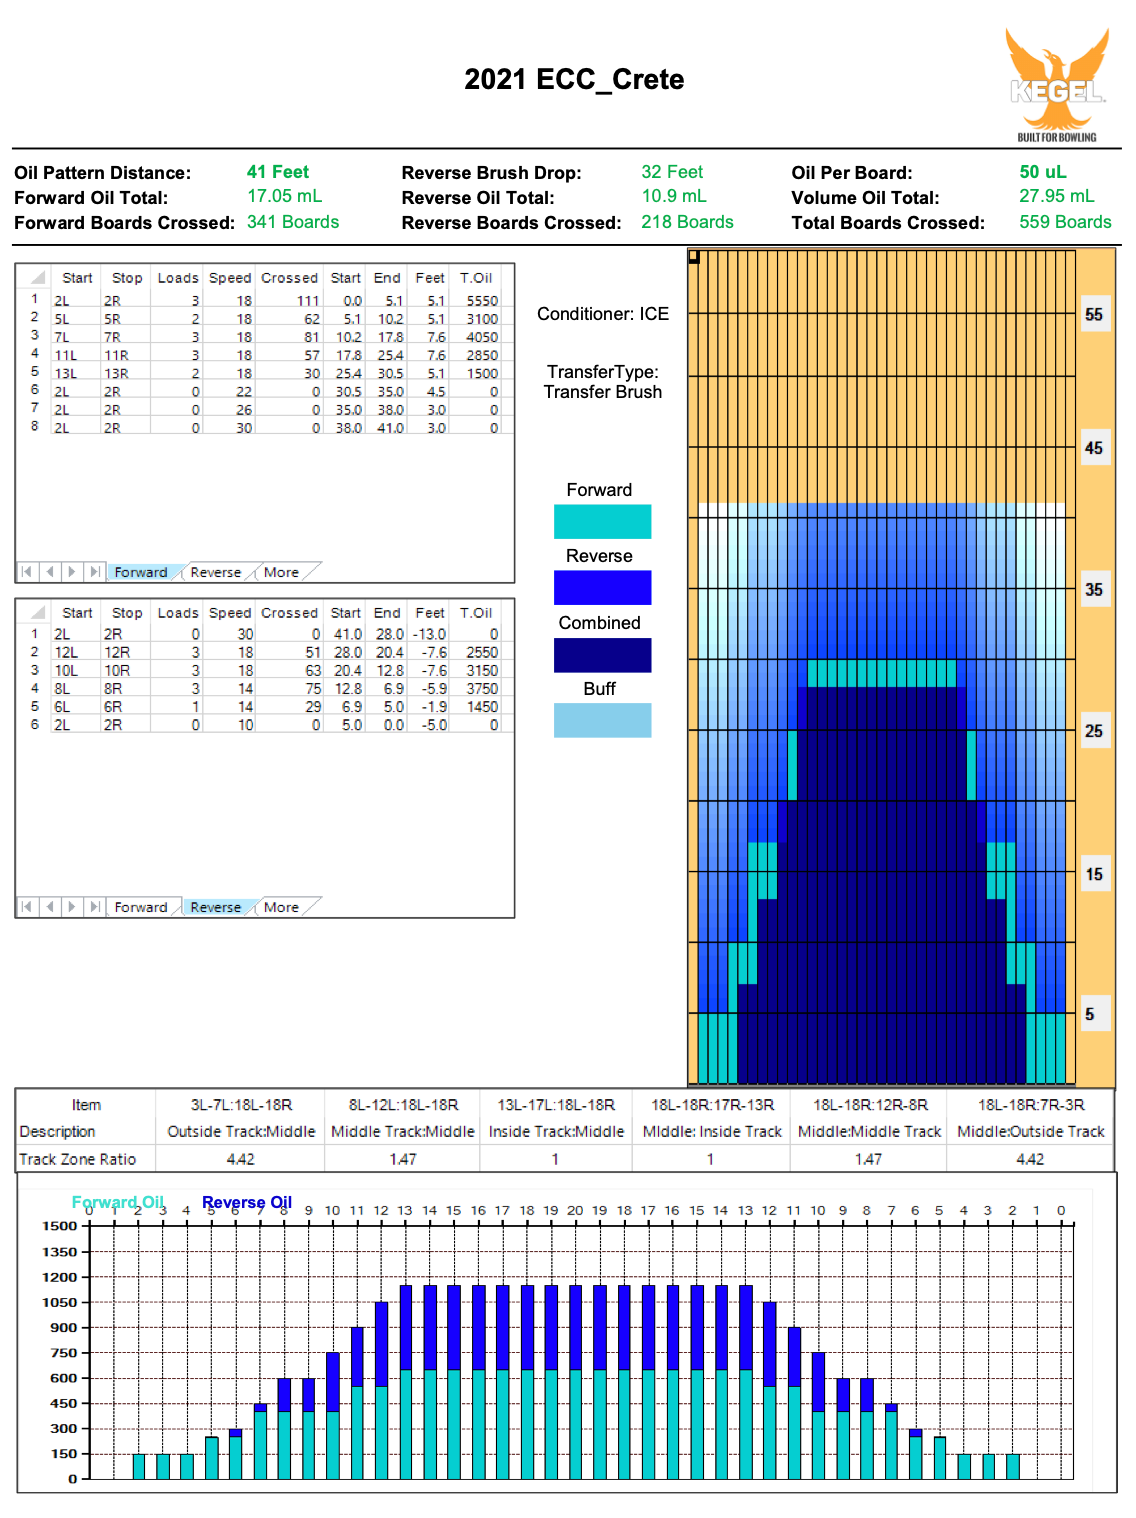Image resolution: width=1136 pixels, height=1518 pixels.
Task: Open the More tab in forward table
Action: click(281, 573)
